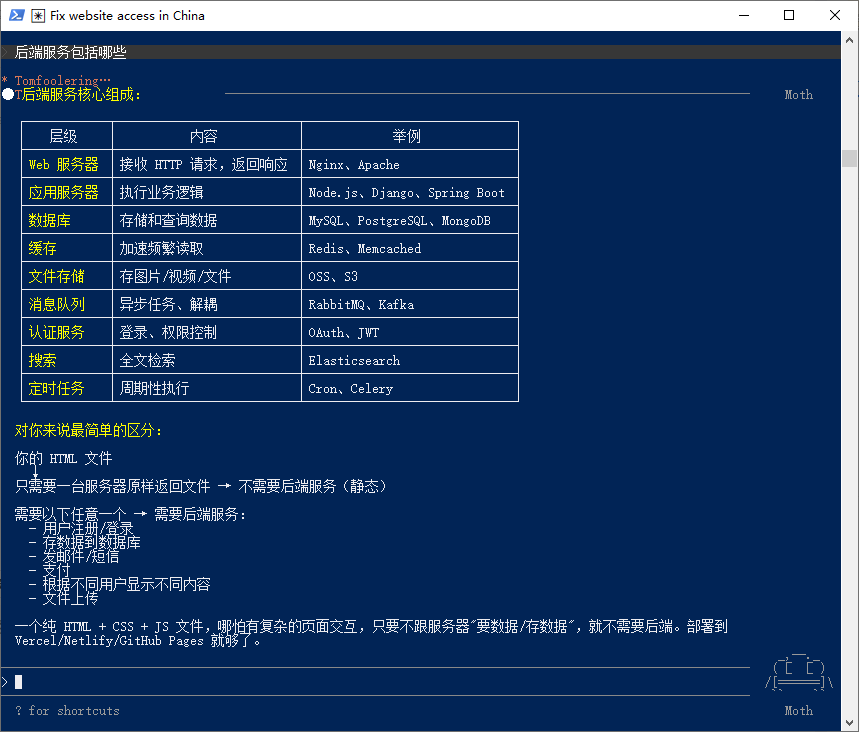The image size is (859, 732).
Task: Click the scrollbar down arrow
Action: click(849, 723)
